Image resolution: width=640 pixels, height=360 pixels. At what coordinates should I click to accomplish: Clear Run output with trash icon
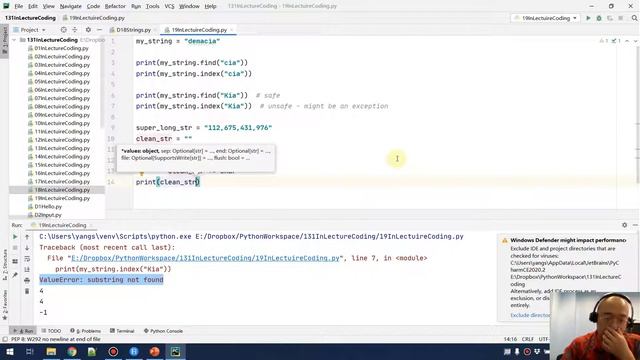point(27,291)
